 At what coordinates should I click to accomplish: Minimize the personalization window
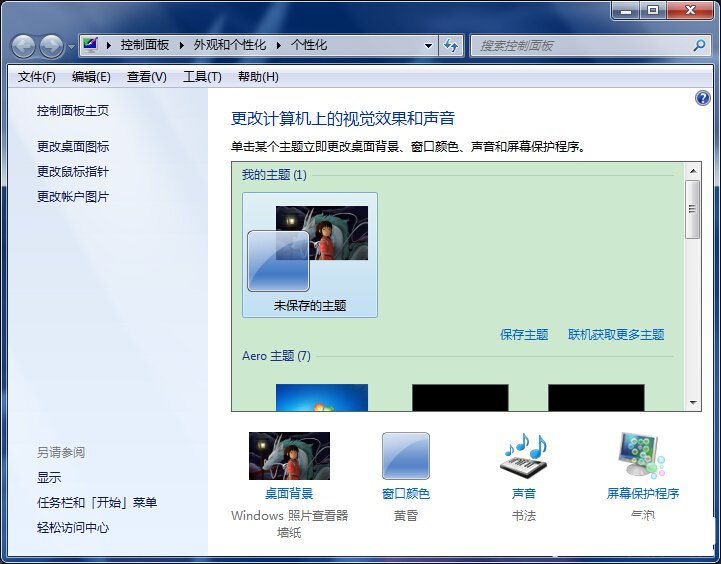tap(626, 10)
